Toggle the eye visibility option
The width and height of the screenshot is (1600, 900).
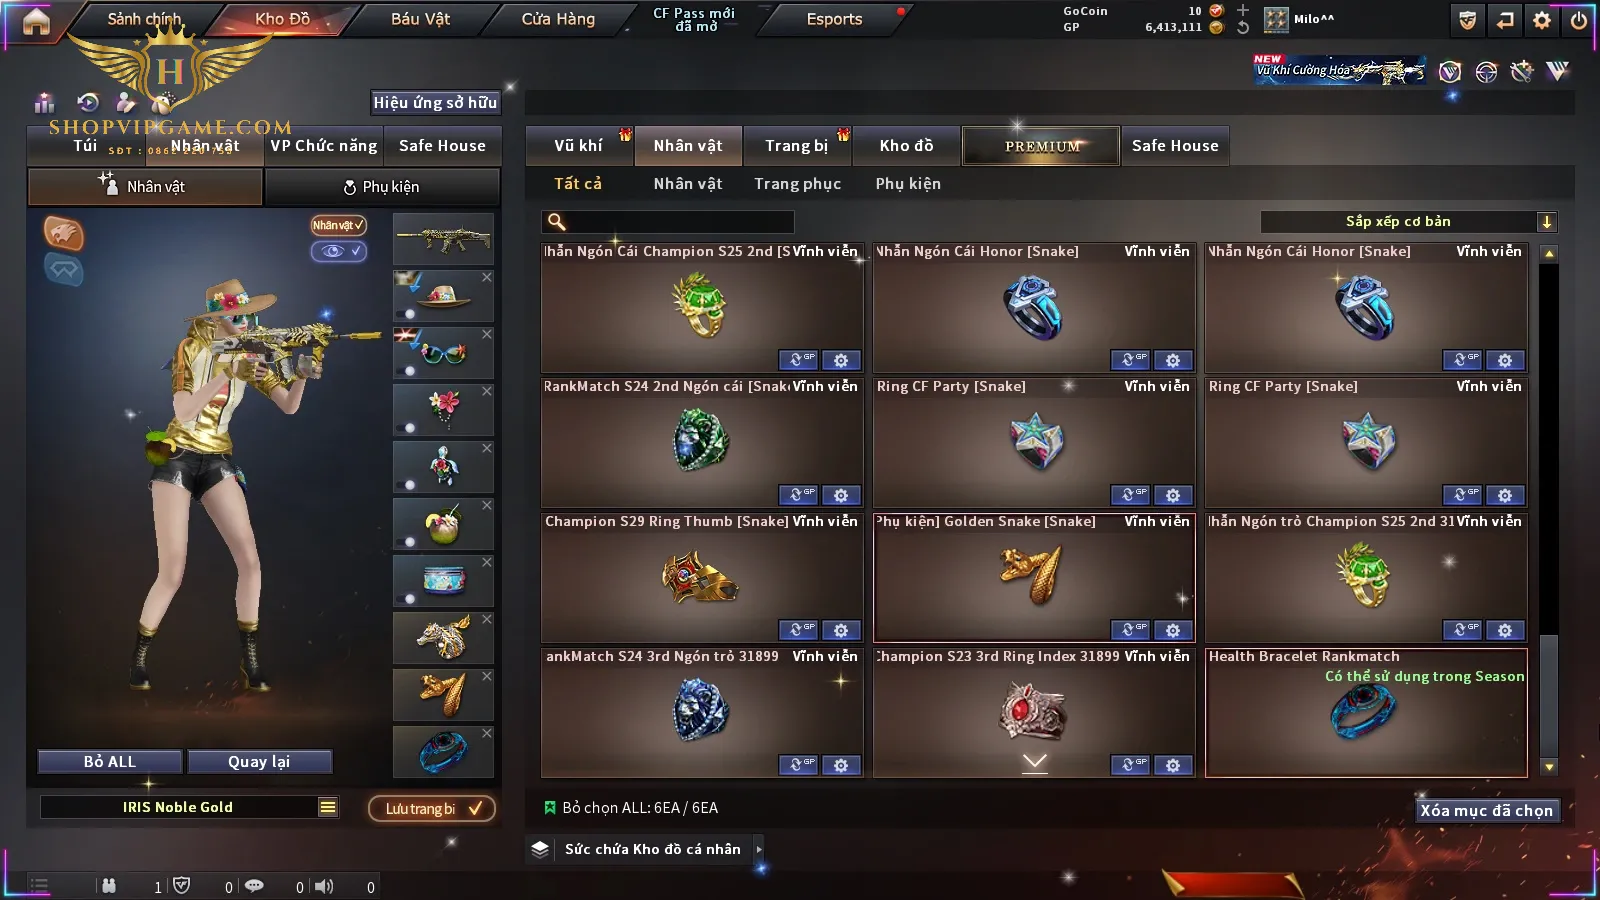338,252
